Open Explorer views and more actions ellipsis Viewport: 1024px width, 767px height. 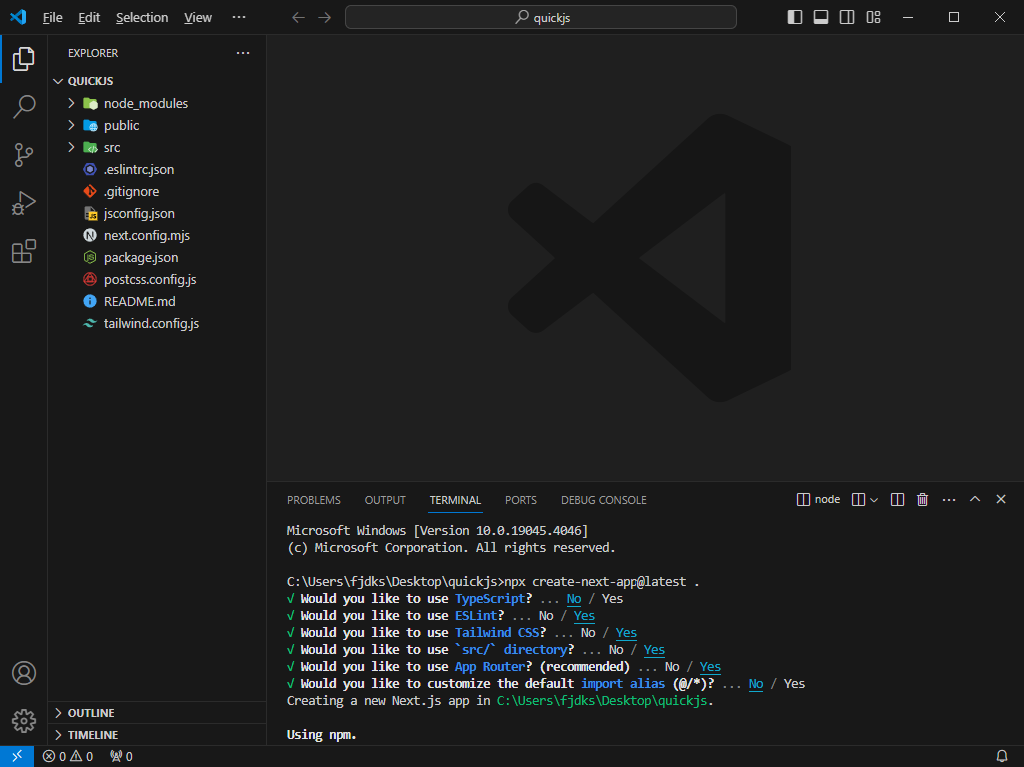(243, 53)
